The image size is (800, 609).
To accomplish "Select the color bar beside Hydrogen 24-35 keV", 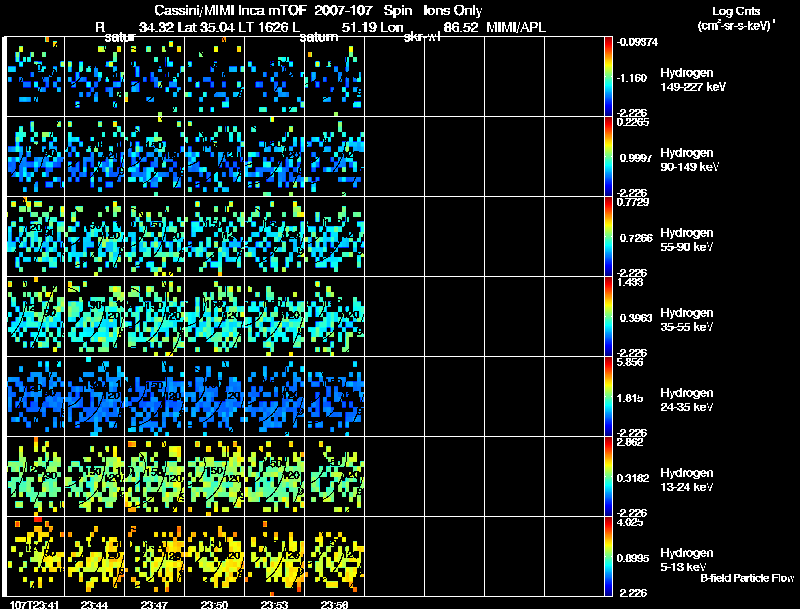I will point(609,397).
